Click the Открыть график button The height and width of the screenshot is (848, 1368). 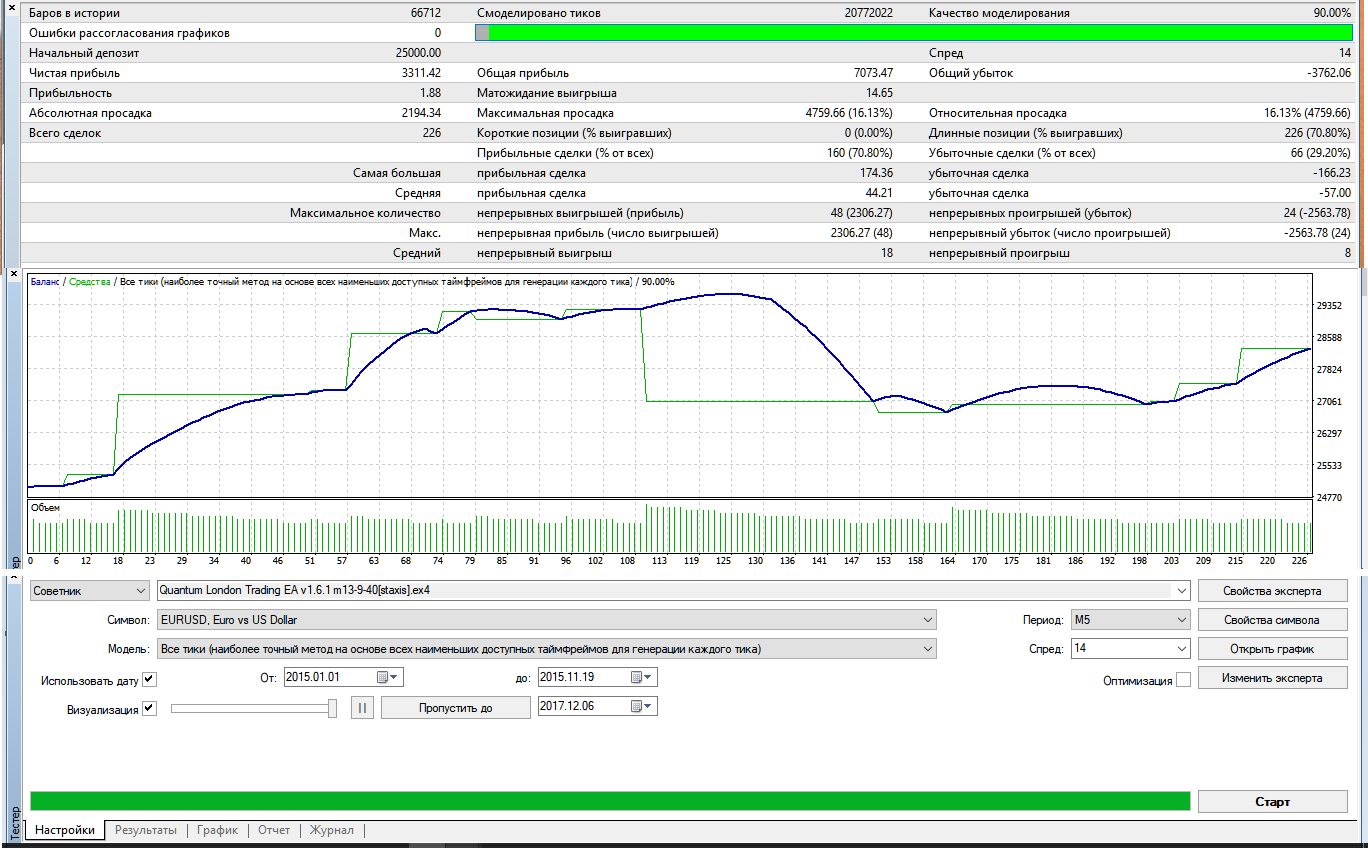point(1272,649)
